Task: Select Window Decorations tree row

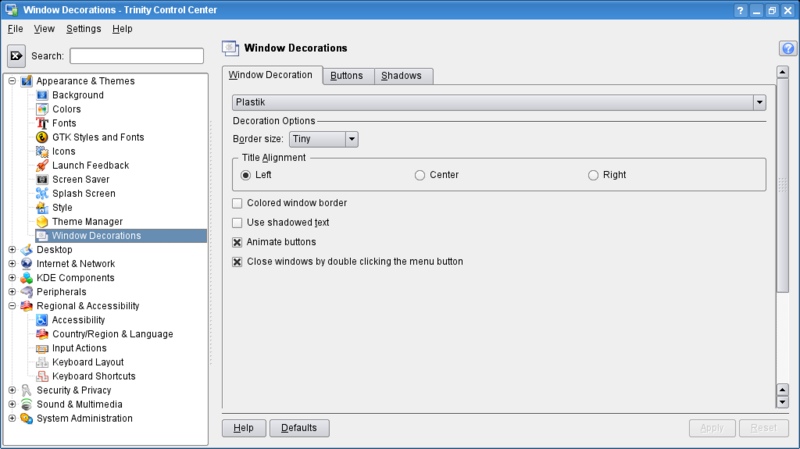Action: [121, 236]
